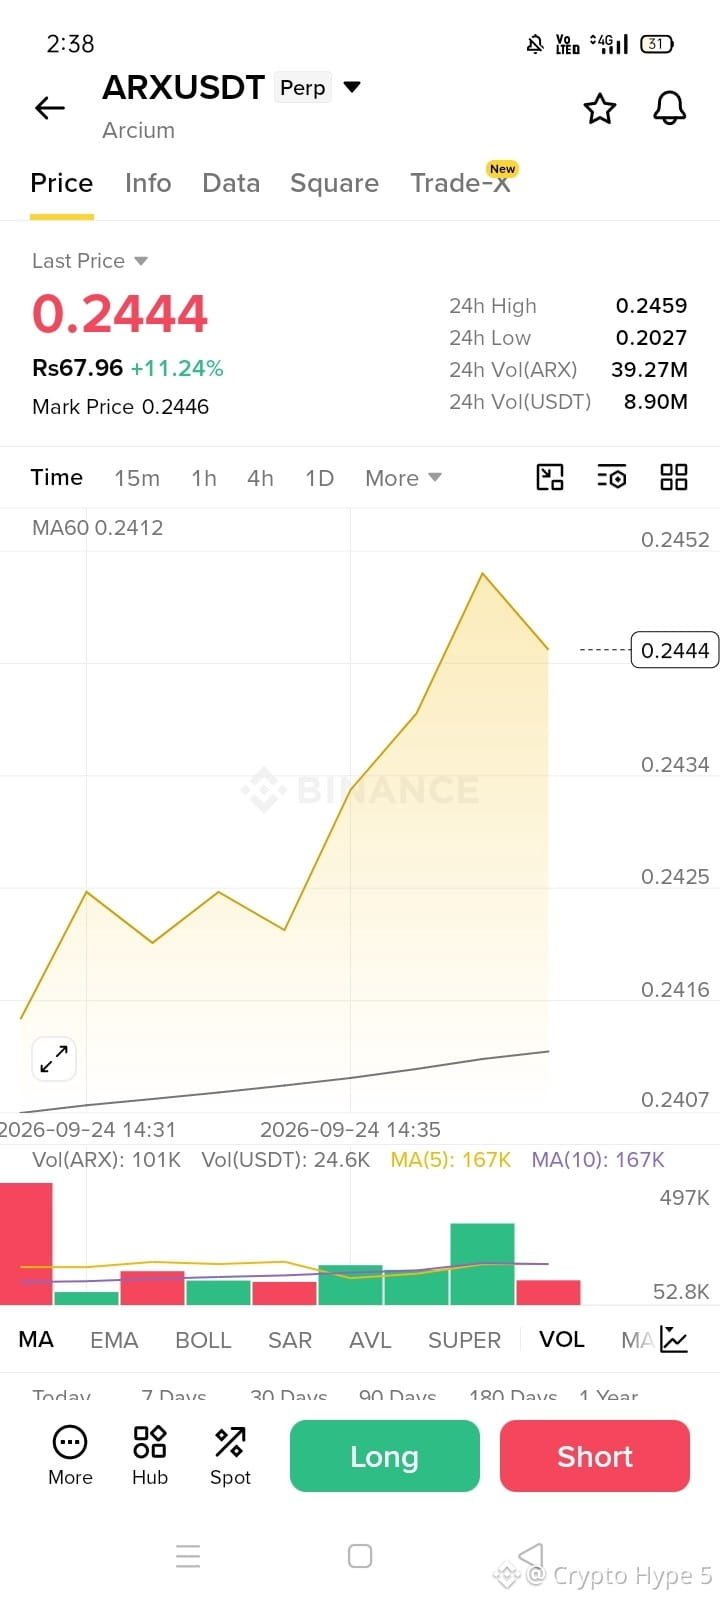Open the chart drawing tools icon

point(550,477)
